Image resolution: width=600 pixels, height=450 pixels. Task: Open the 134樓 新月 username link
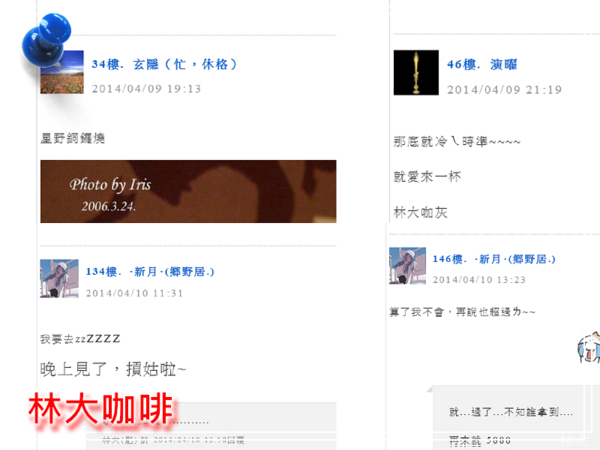(150, 272)
